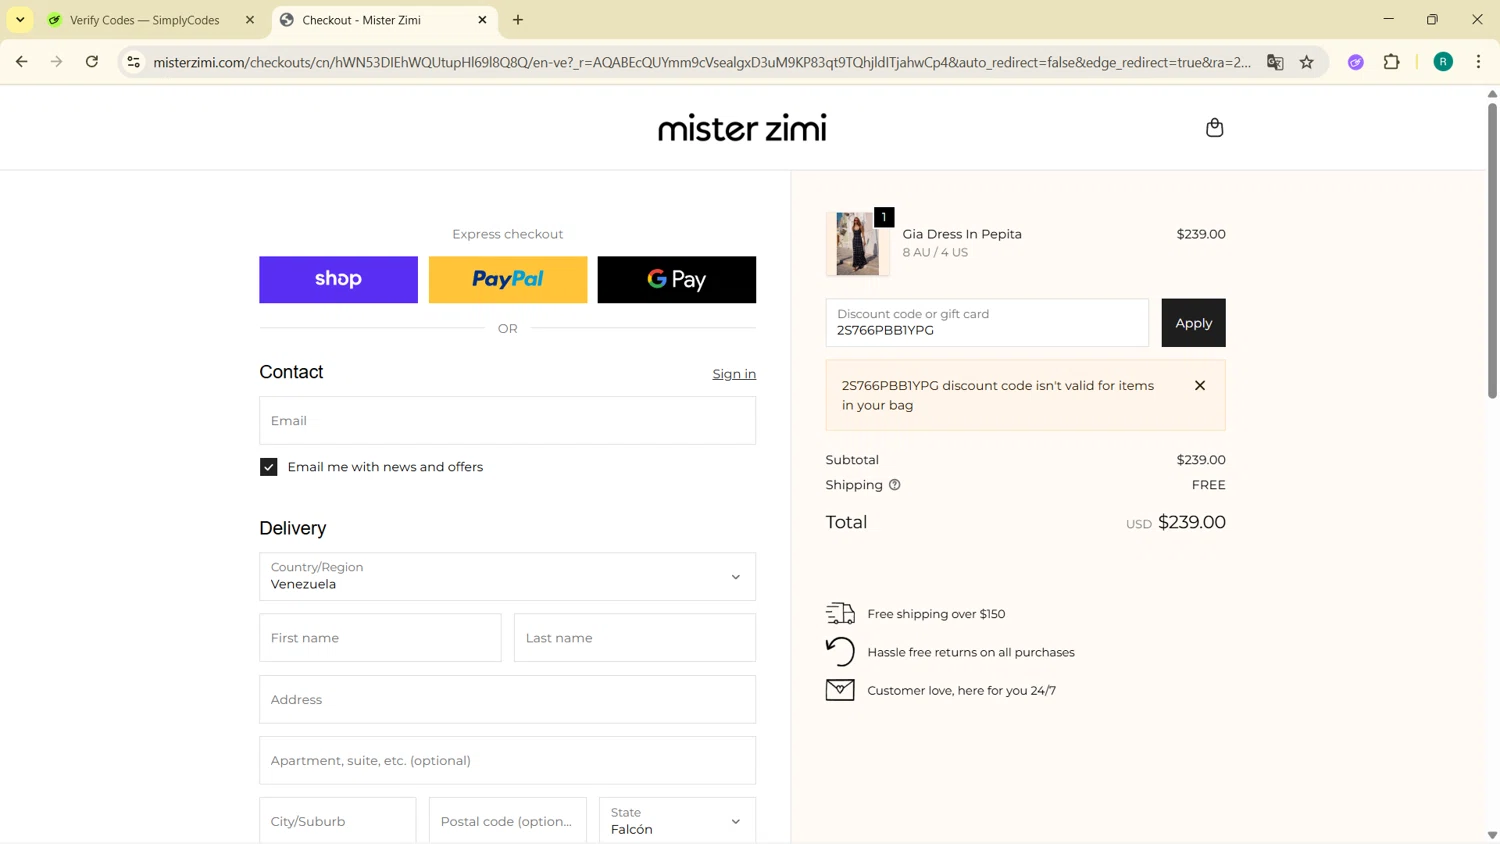Click the Shipping help question icon

click(x=895, y=485)
